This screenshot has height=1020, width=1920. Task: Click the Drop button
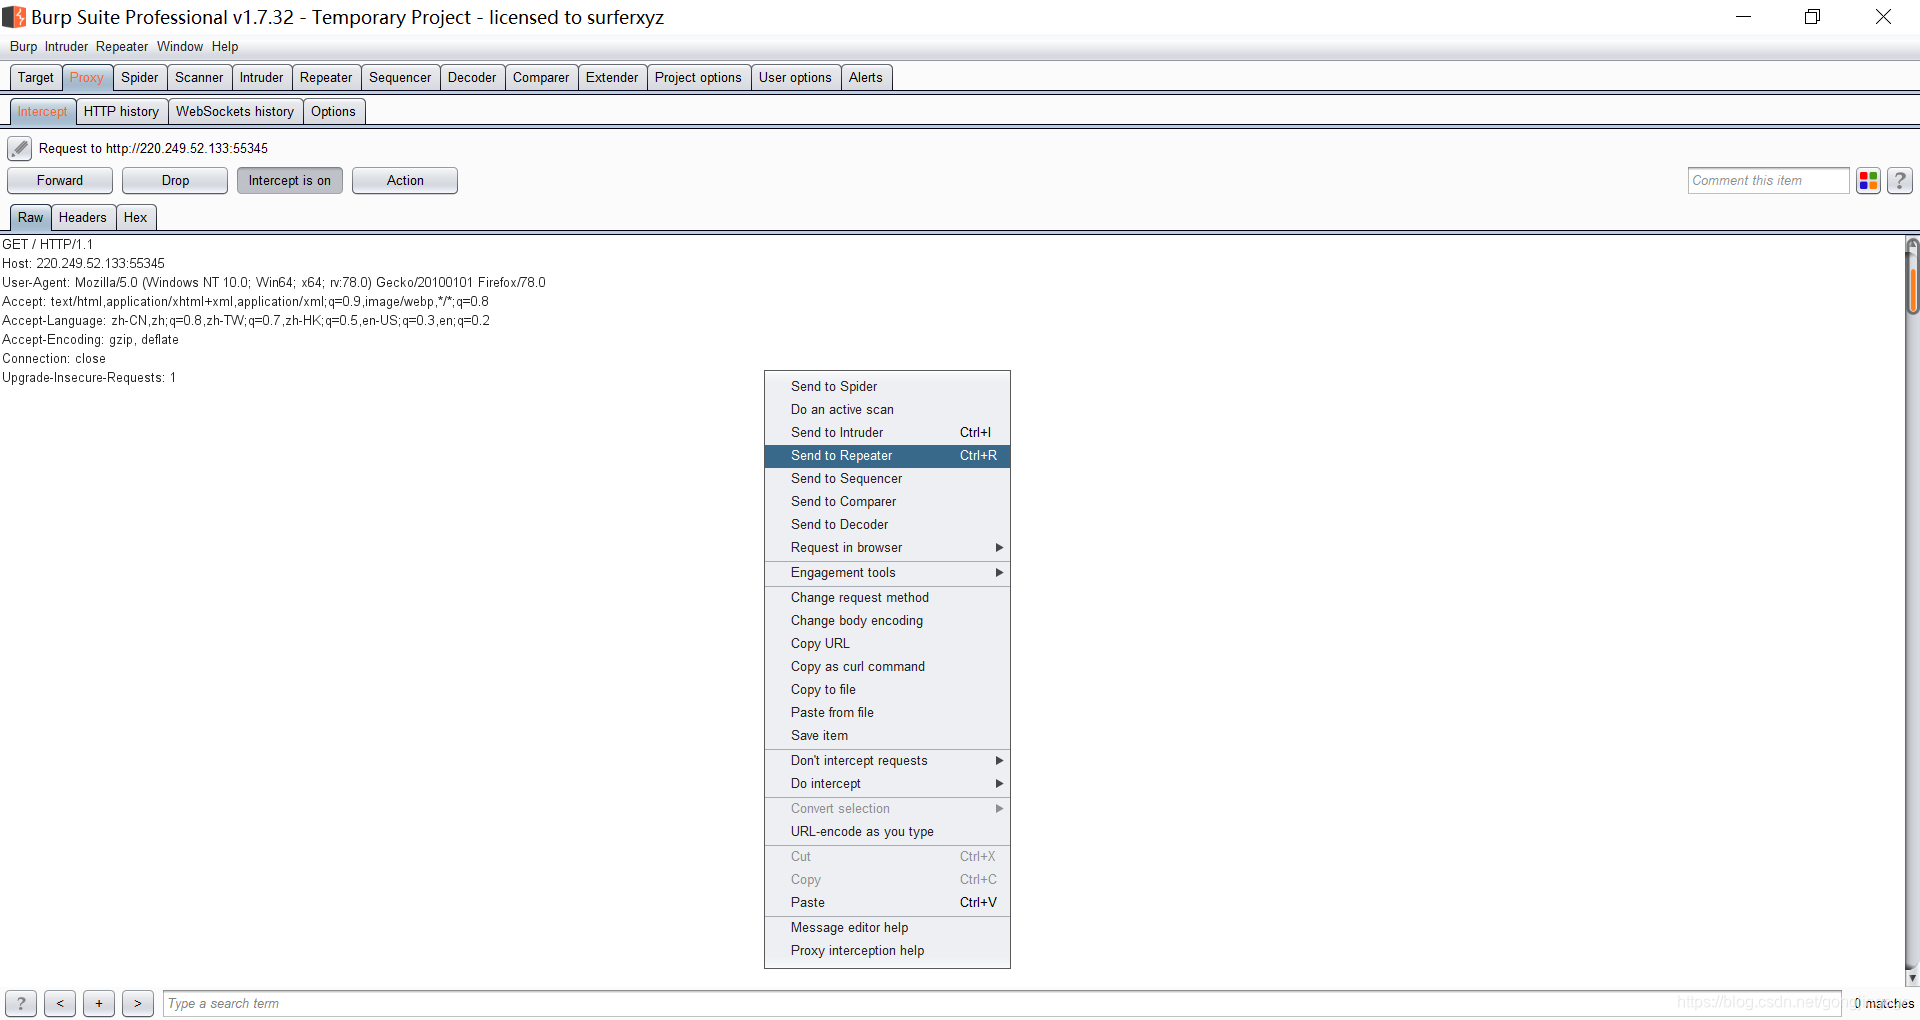tap(175, 181)
